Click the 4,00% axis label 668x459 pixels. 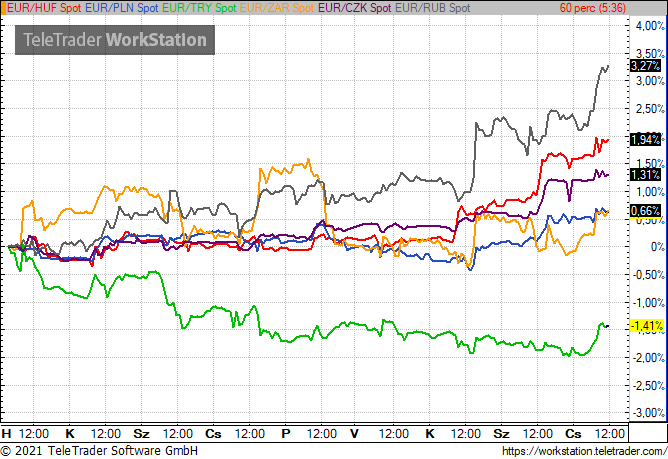click(650, 26)
